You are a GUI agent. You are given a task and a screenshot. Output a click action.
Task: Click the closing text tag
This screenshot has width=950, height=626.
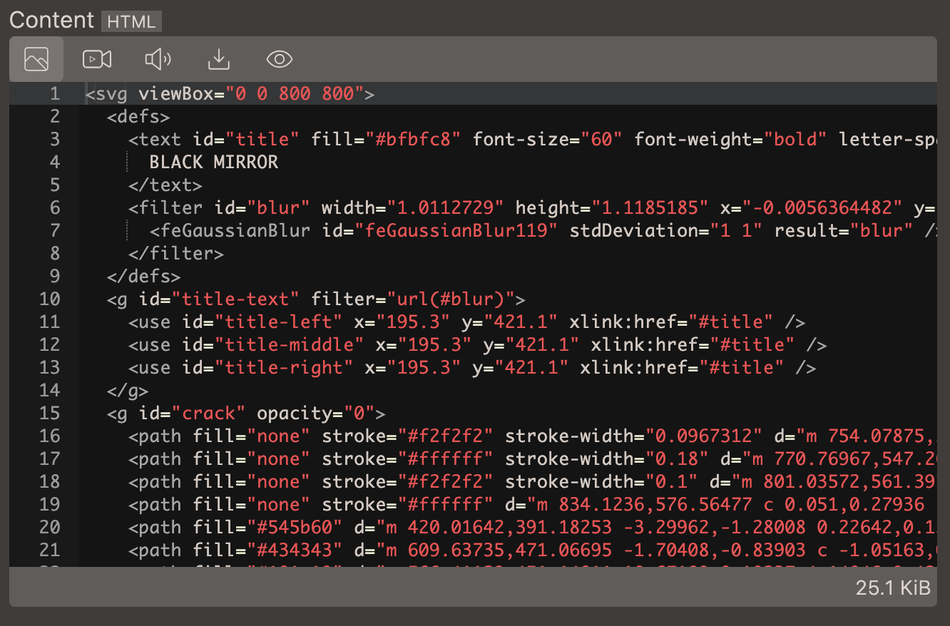165,185
